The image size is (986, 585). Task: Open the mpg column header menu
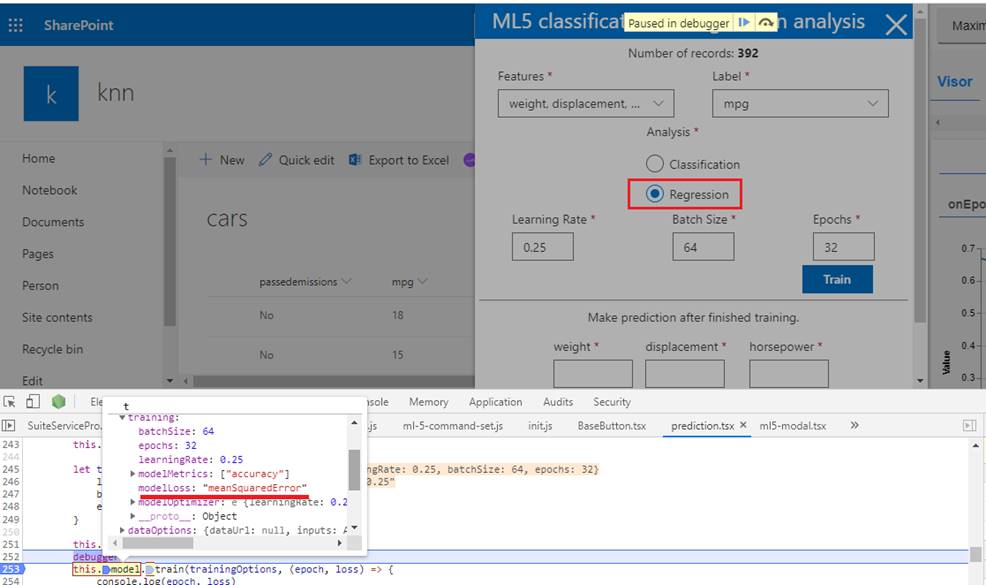pos(422,281)
